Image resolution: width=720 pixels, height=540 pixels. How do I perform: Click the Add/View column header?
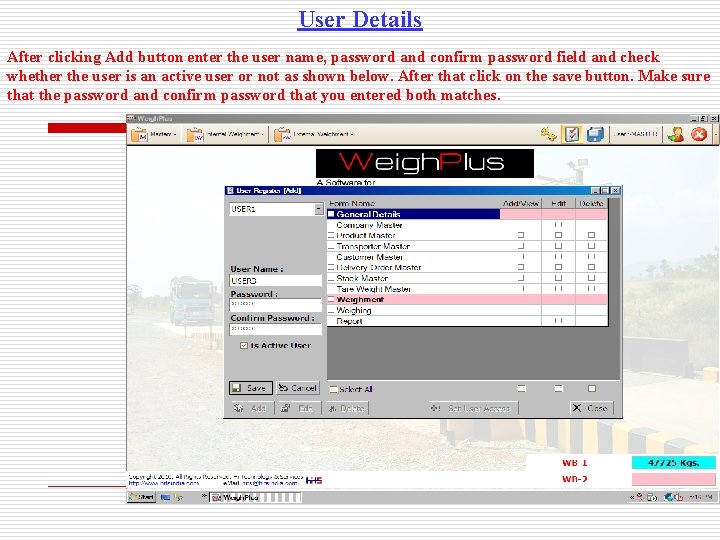[521, 203]
